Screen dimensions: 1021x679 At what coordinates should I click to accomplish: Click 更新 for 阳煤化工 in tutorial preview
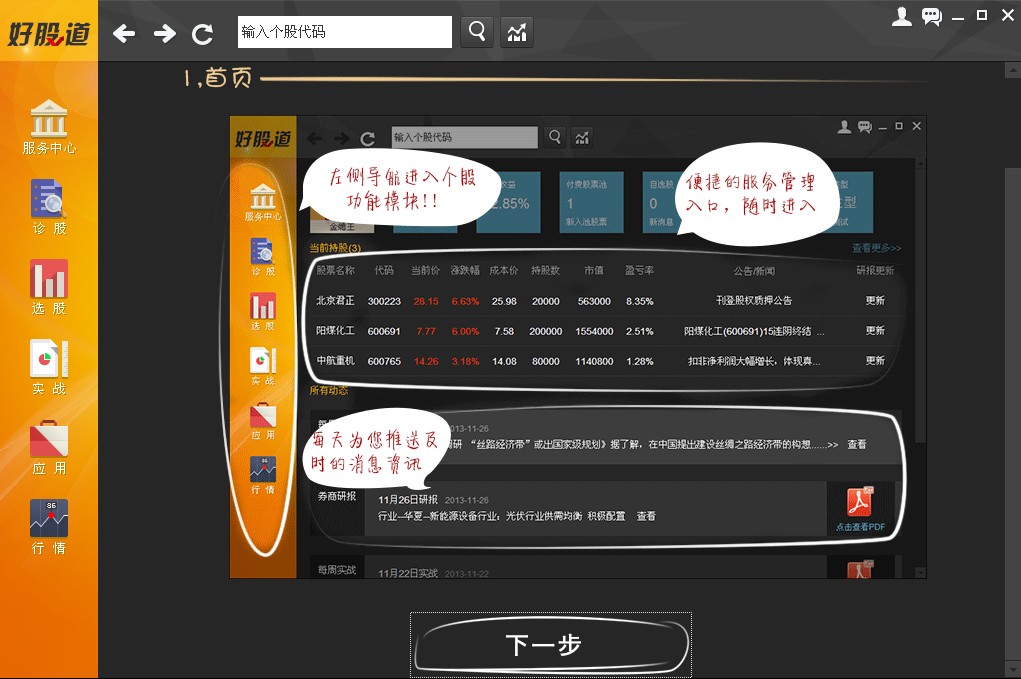point(875,331)
